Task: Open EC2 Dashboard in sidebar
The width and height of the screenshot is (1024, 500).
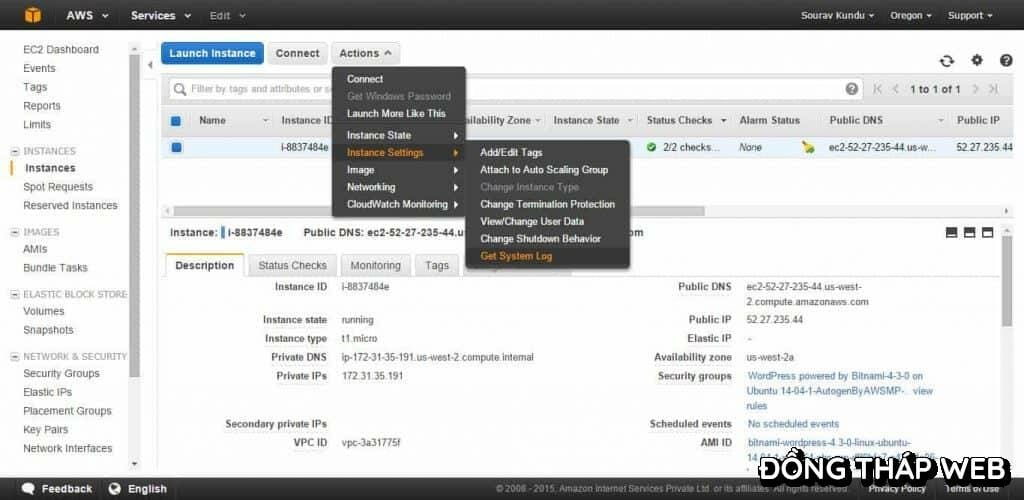Action: [61, 50]
